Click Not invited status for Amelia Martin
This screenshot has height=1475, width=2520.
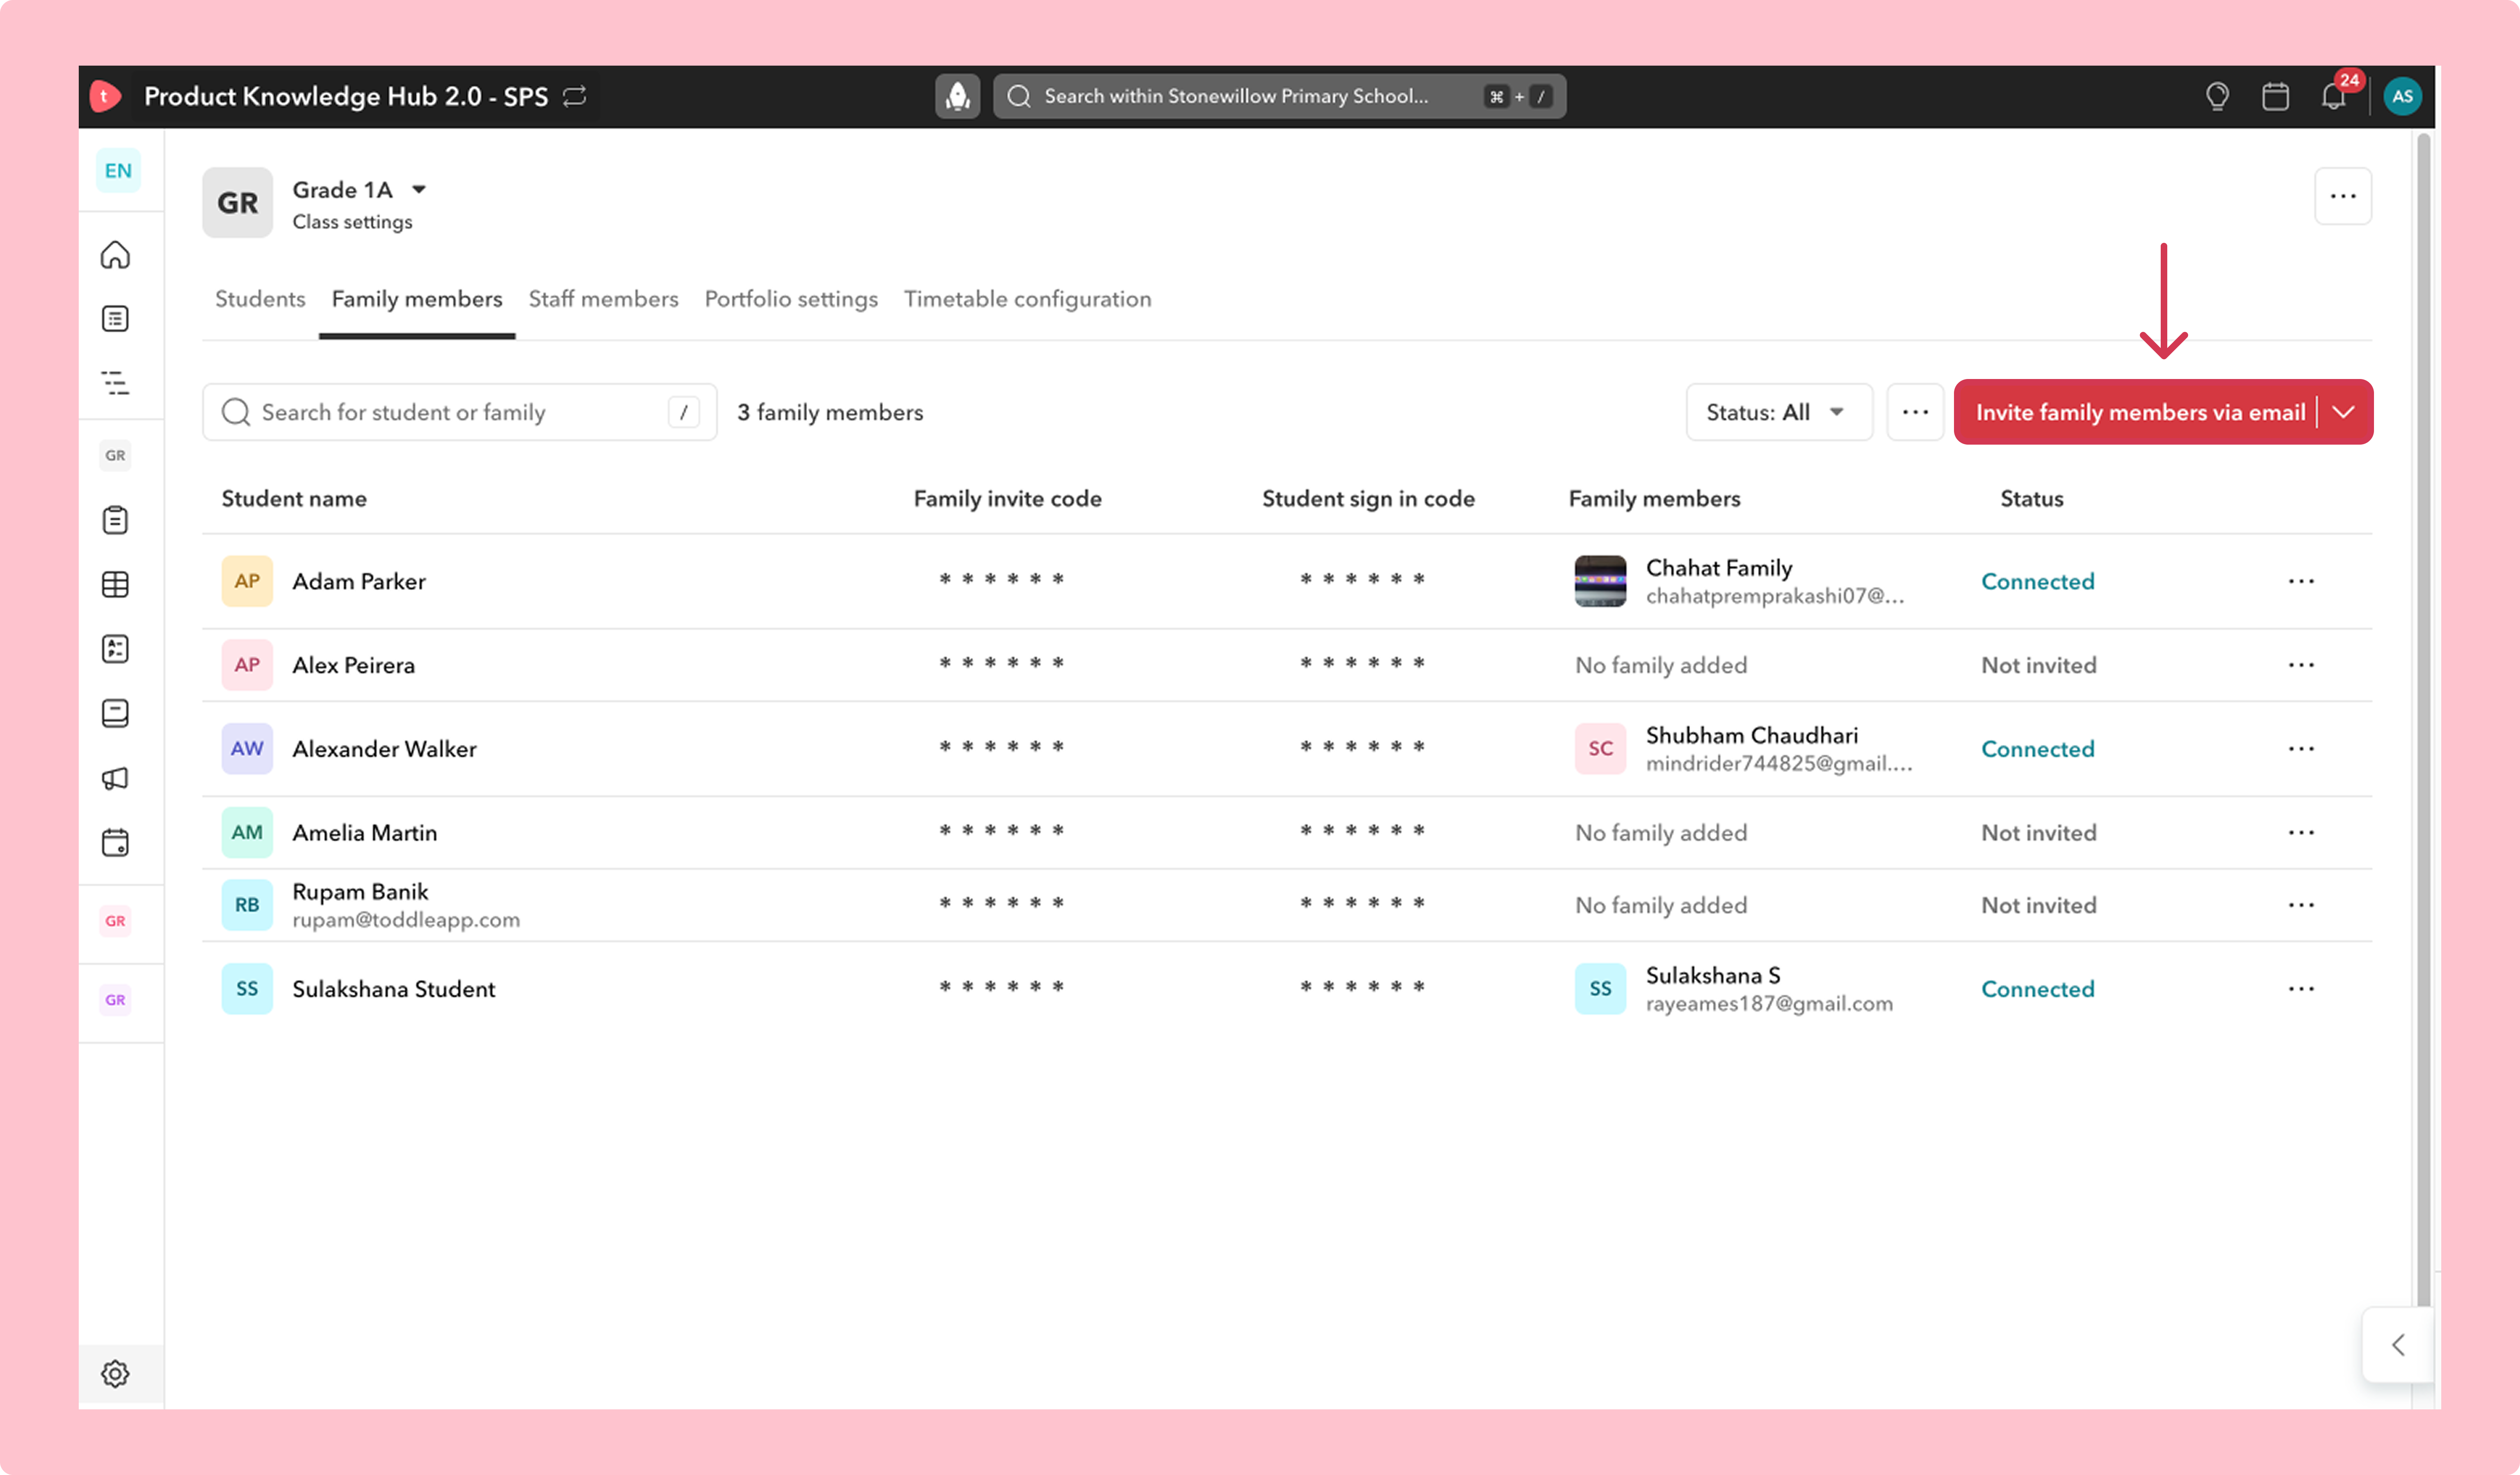pyautogui.click(x=2038, y=833)
